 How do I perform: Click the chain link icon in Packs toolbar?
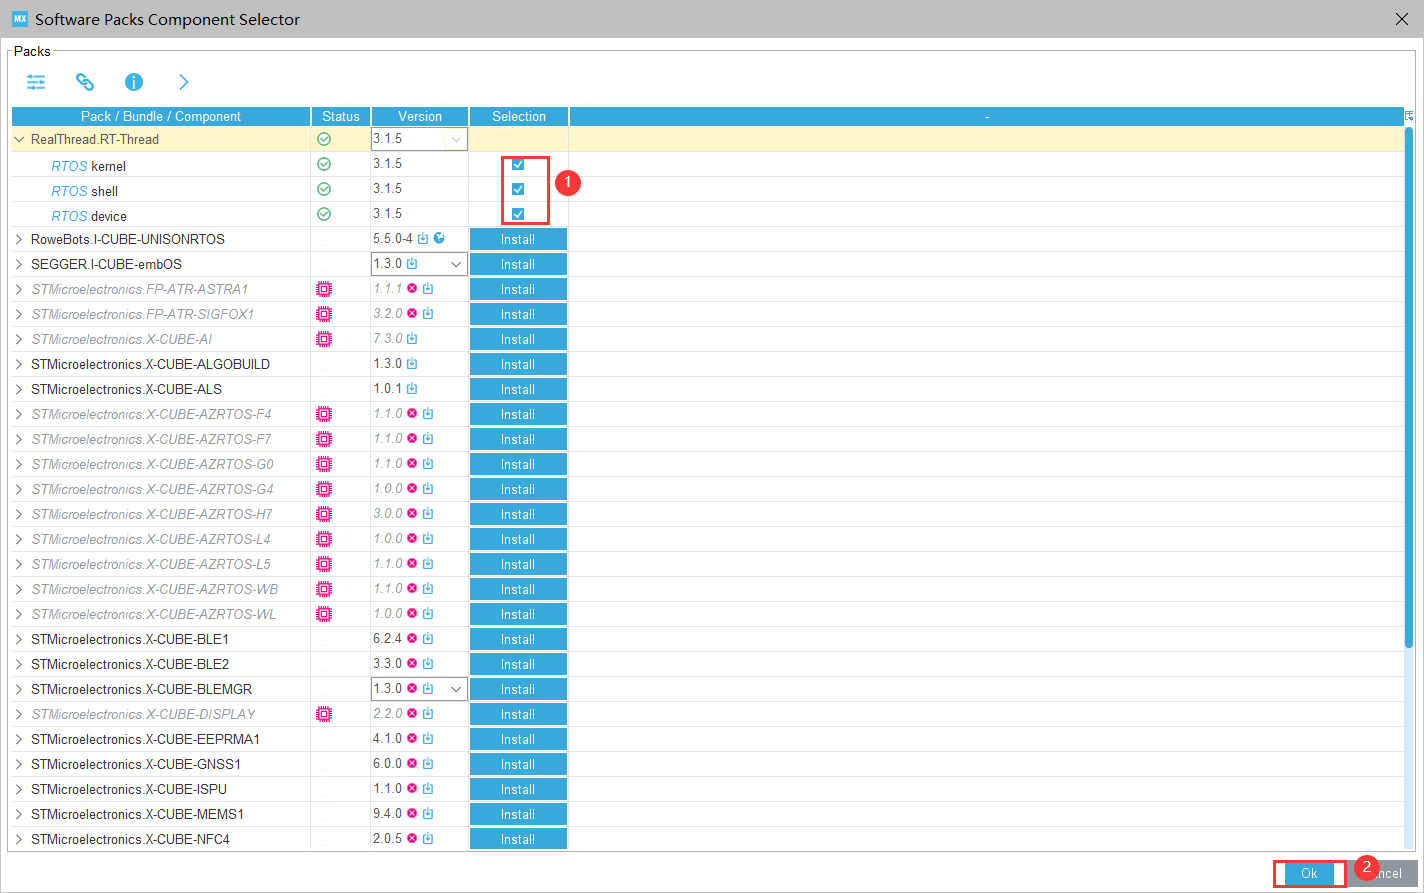click(x=85, y=82)
